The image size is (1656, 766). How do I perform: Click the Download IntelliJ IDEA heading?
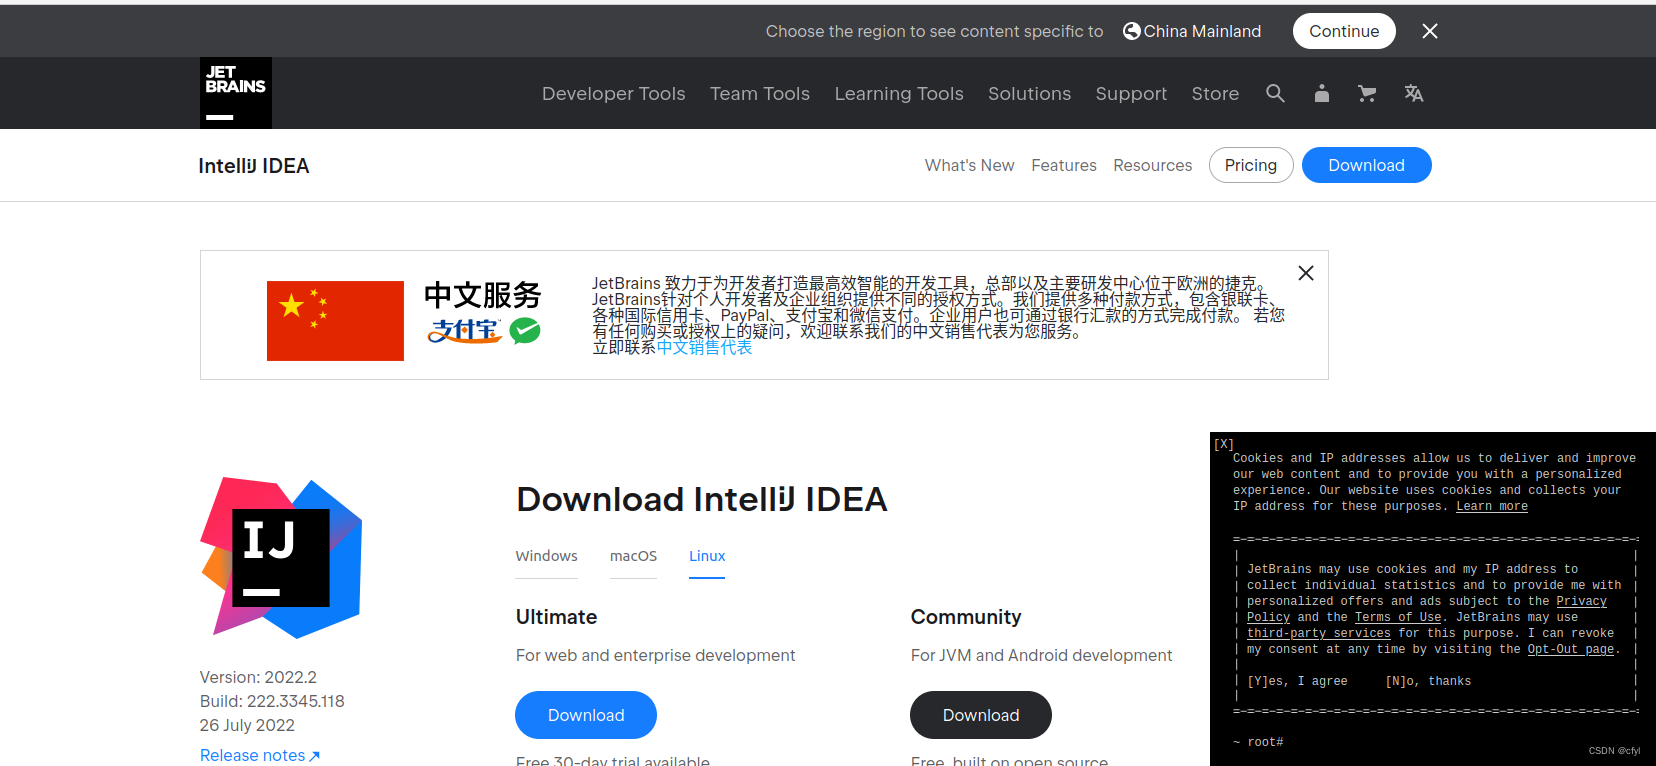(x=702, y=499)
